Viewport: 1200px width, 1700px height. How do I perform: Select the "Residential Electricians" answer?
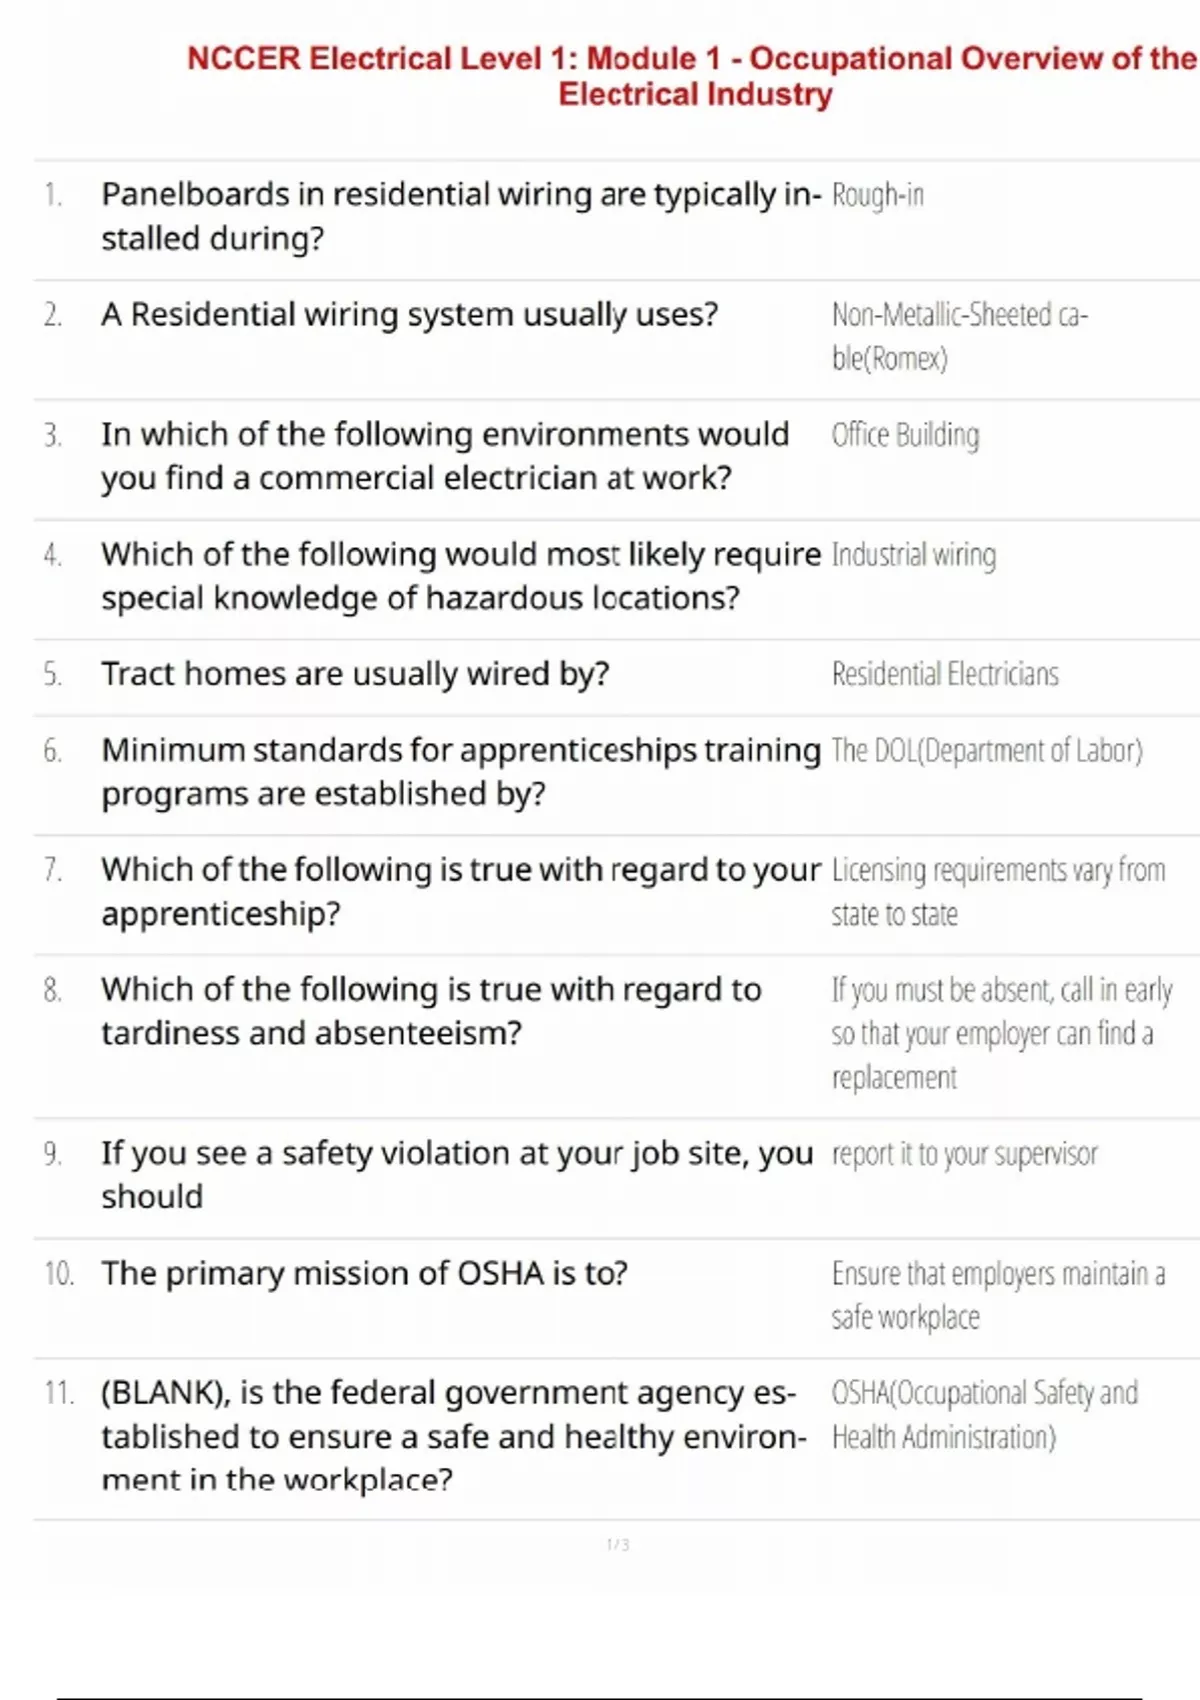tap(944, 675)
